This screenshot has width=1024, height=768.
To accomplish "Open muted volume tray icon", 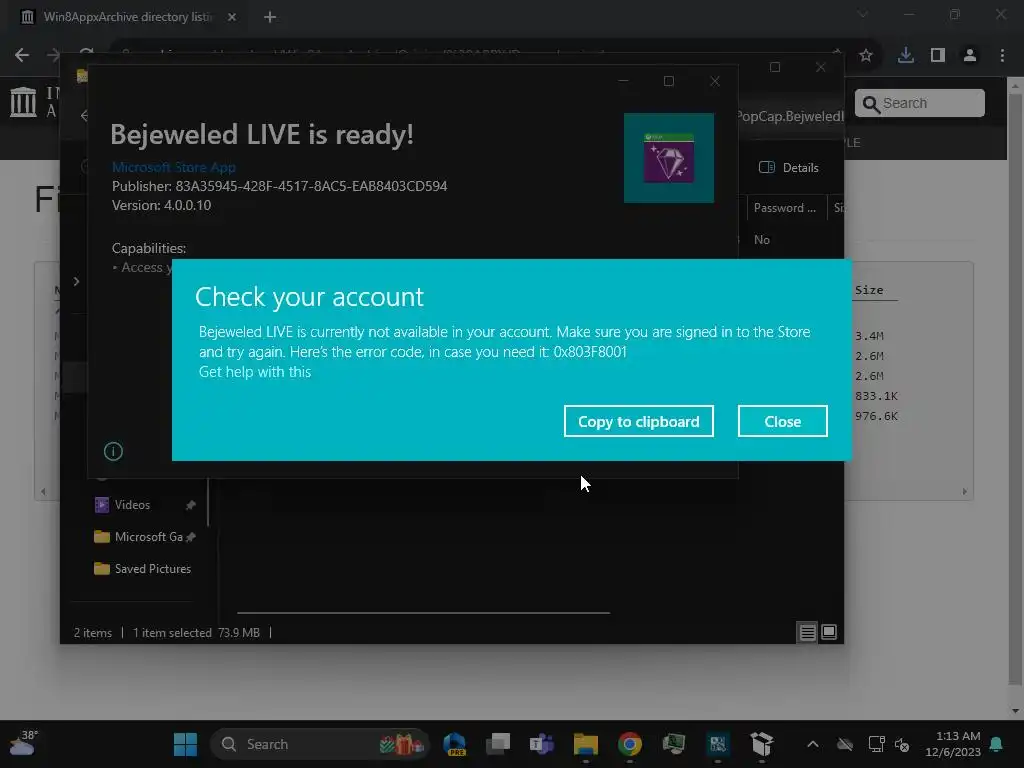I will 903,744.
